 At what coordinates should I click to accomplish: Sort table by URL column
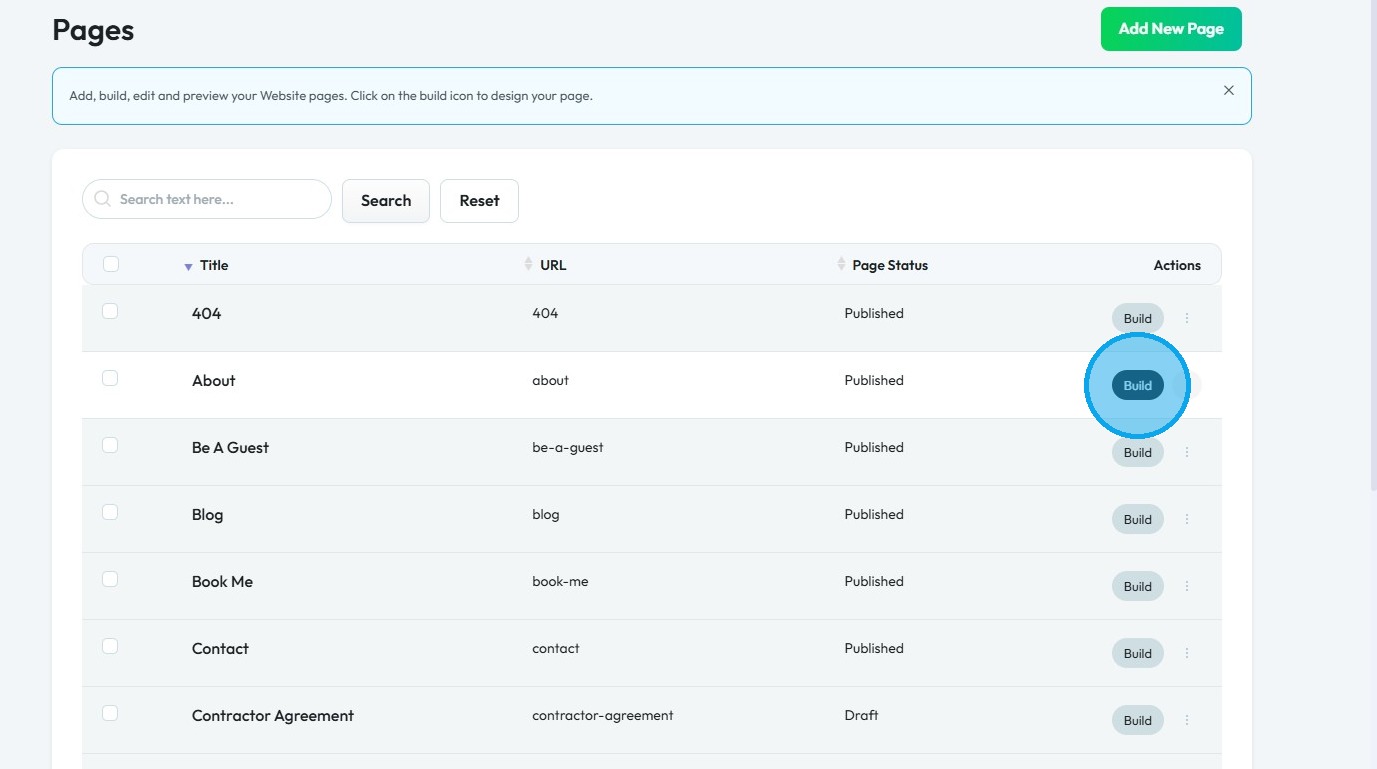point(529,264)
